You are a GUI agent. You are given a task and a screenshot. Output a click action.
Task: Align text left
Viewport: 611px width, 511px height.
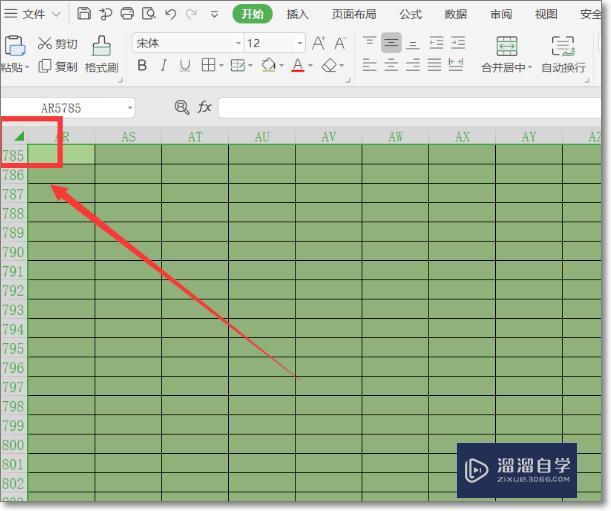369,65
